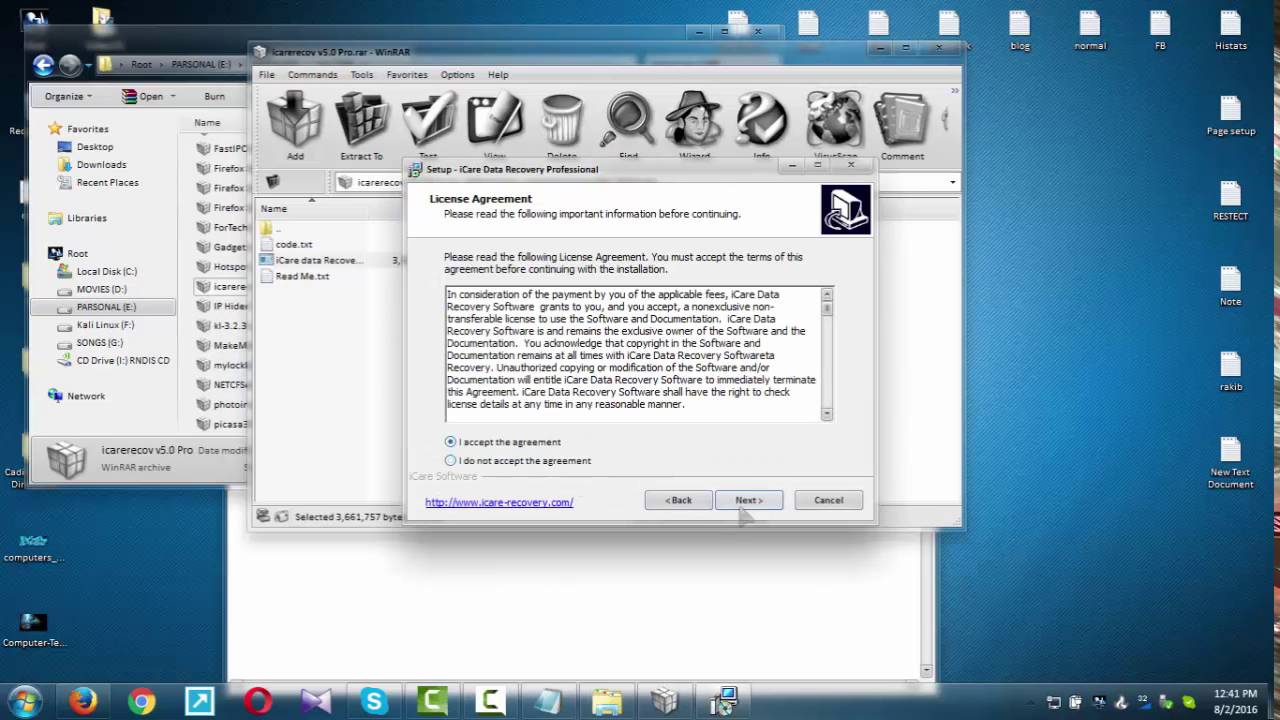This screenshot has height=720, width=1280.
Task: Click the Add icon in WinRAR toolbar
Action: pyautogui.click(x=295, y=125)
